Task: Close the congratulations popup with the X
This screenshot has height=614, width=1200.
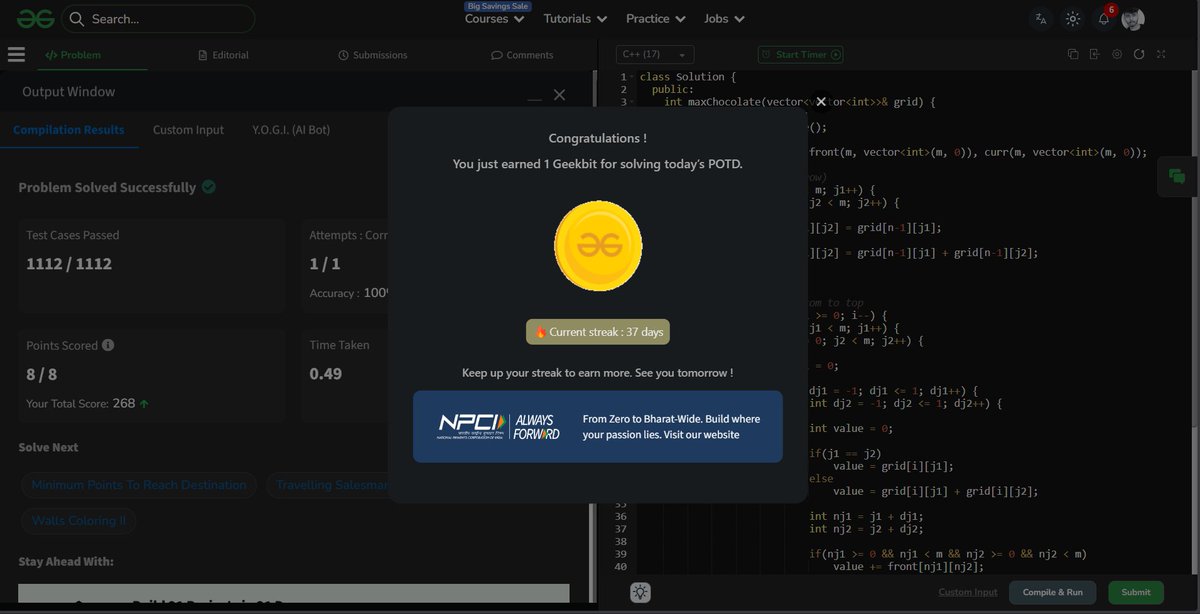Action: 821,101
